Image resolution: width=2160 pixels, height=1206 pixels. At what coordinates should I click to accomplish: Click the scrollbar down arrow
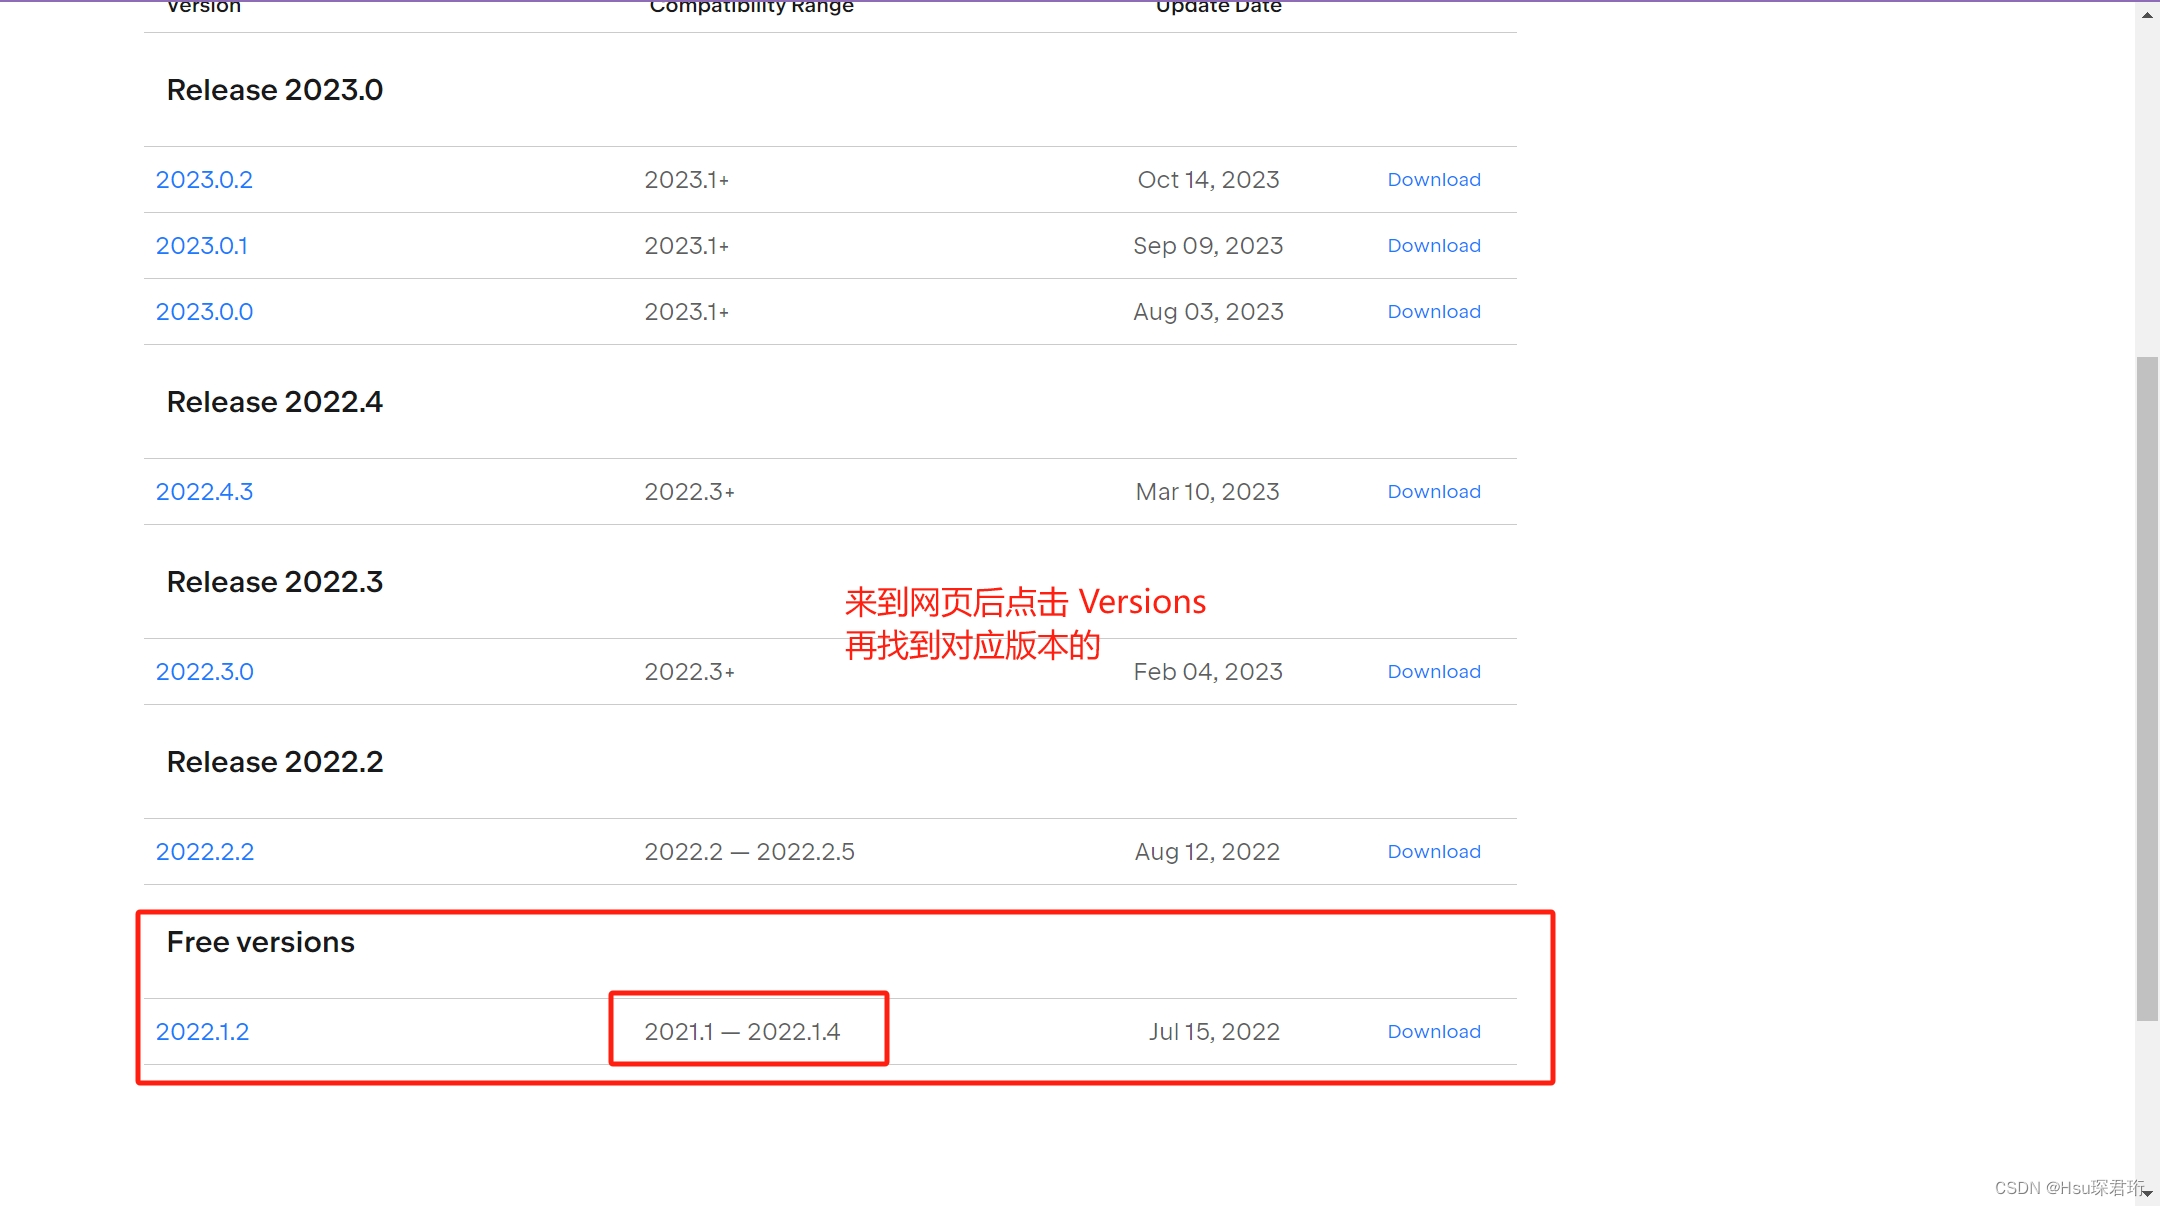tap(2147, 1193)
